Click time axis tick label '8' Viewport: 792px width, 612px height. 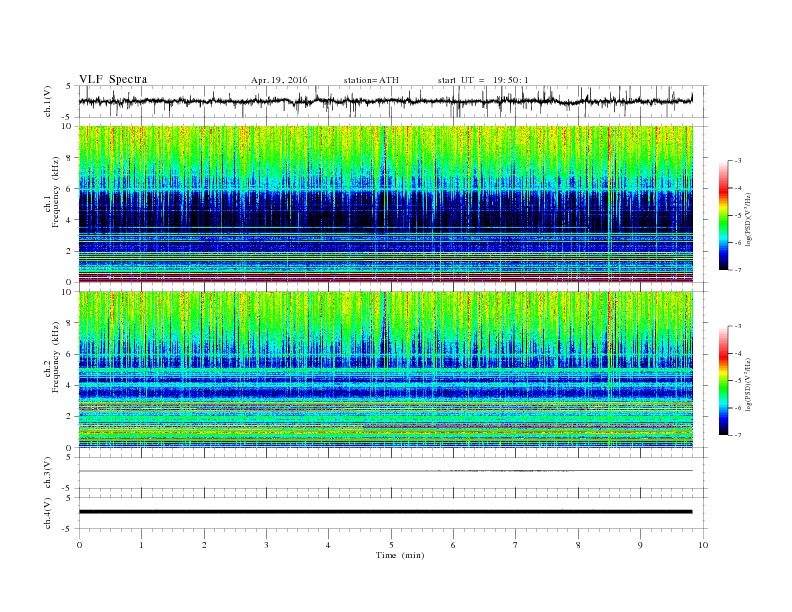578,545
